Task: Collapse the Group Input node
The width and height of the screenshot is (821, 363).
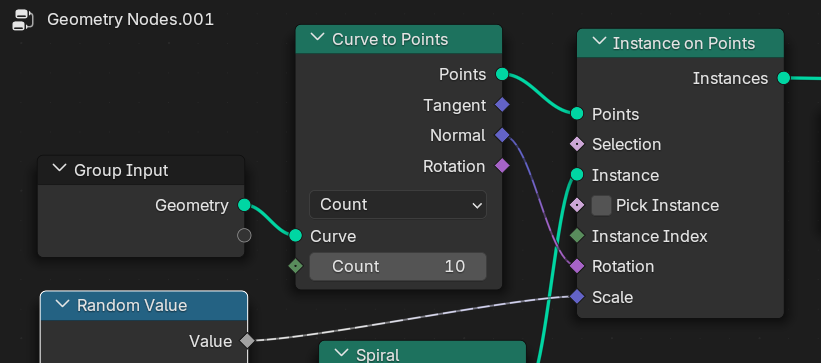Action: 60,169
